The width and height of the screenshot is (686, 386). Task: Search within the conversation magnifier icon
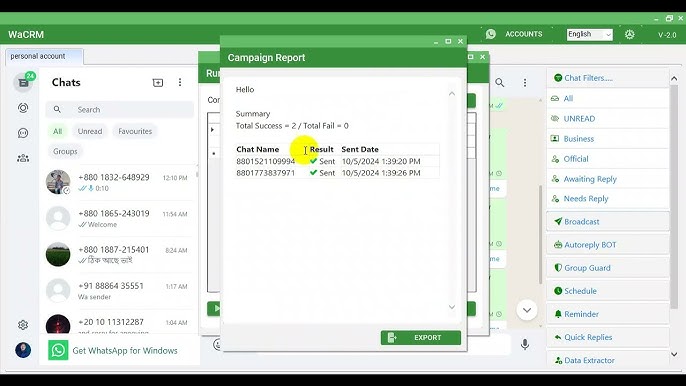click(x=500, y=82)
